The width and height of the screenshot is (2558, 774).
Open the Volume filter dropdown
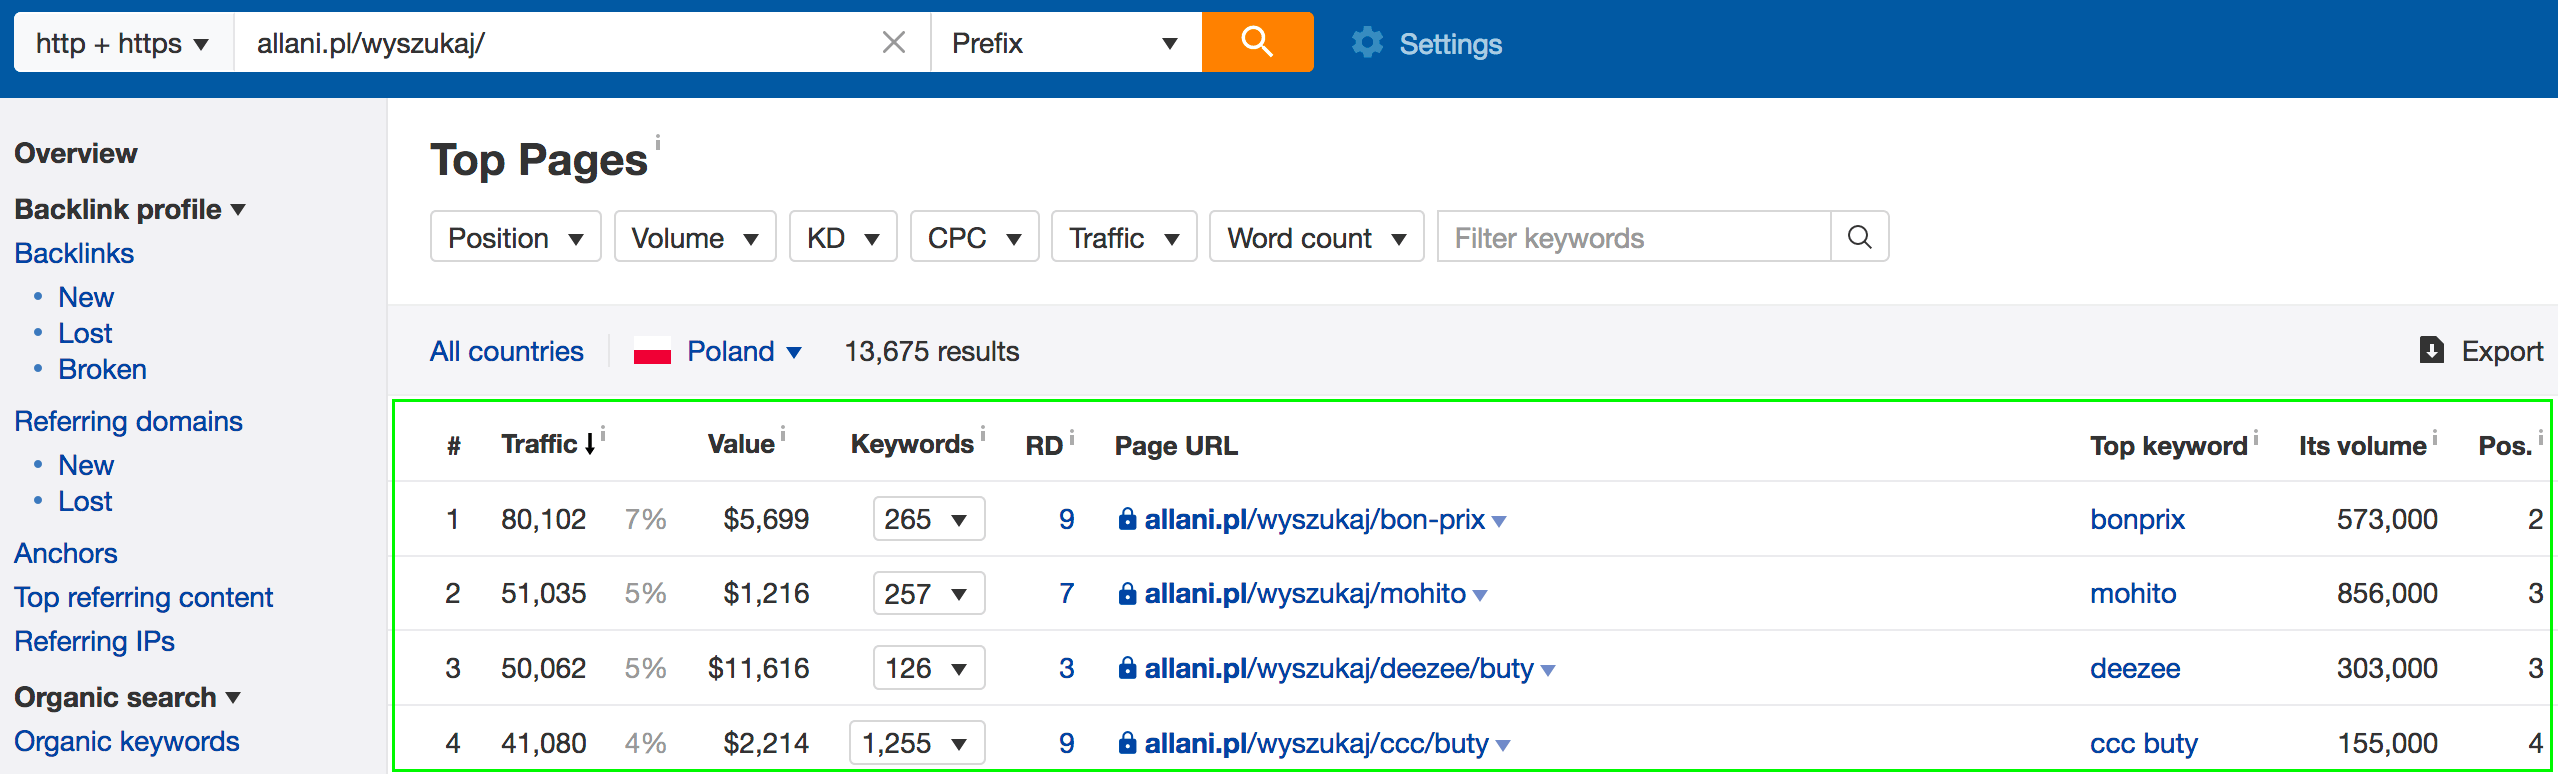695,237
